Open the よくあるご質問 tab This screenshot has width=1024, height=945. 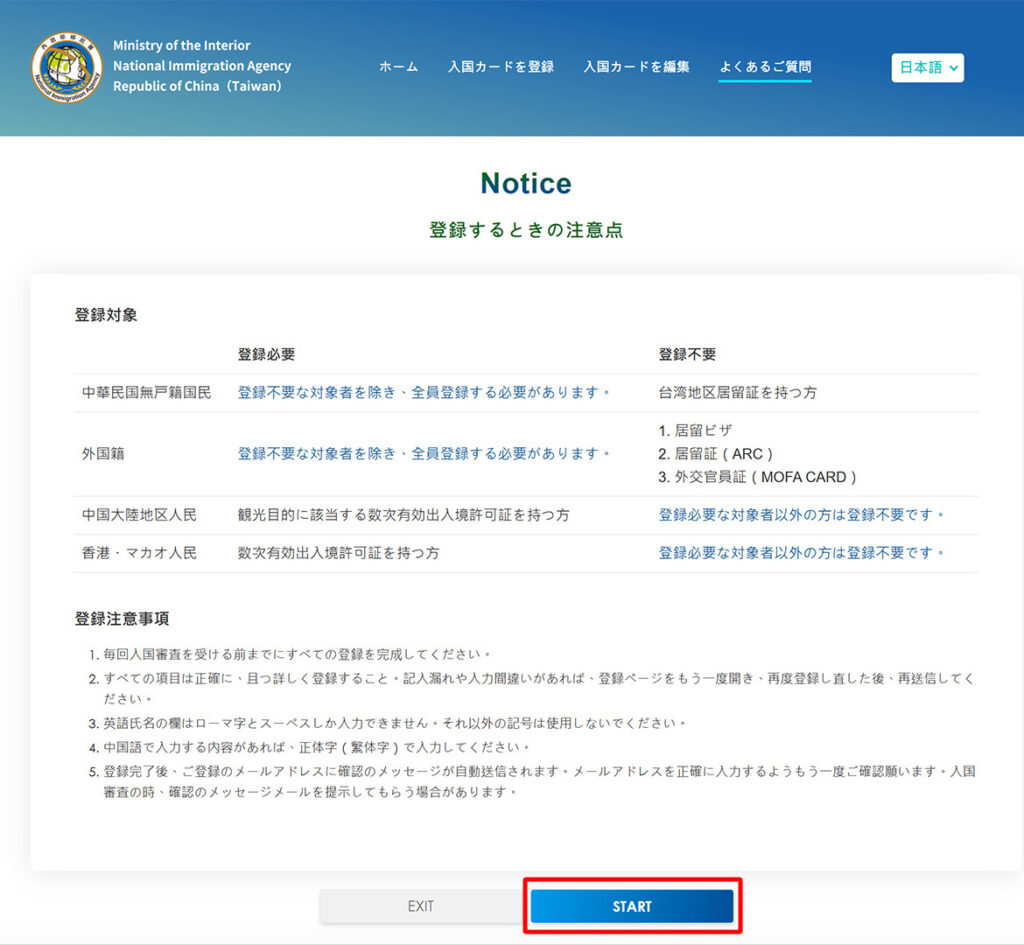[x=765, y=67]
